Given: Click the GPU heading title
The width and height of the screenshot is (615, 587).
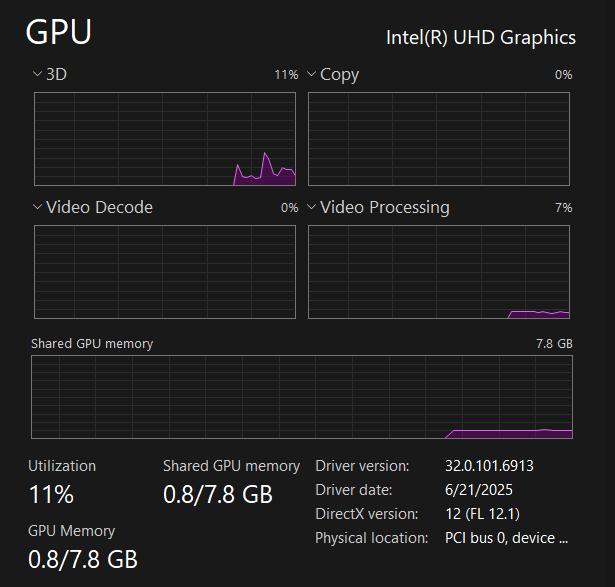Looking at the screenshot, I should [x=58, y=33].
